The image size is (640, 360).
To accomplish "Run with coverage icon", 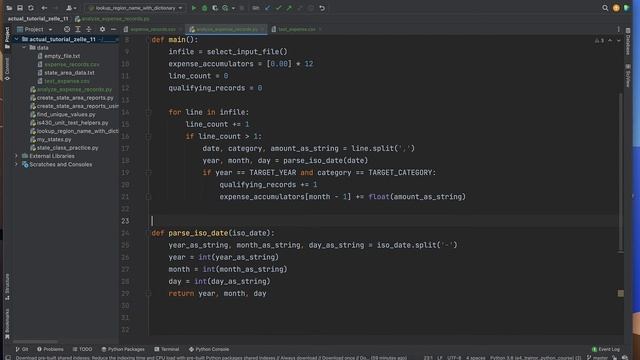I will (215, 8).
